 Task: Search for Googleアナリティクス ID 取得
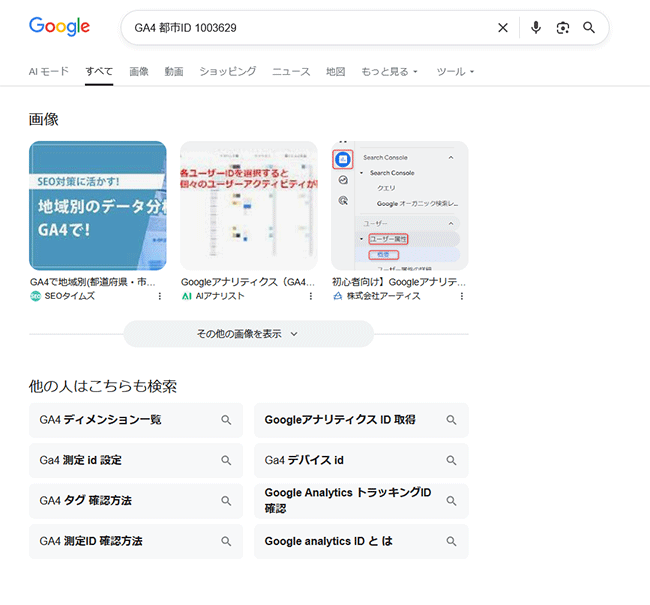point(361,420)
